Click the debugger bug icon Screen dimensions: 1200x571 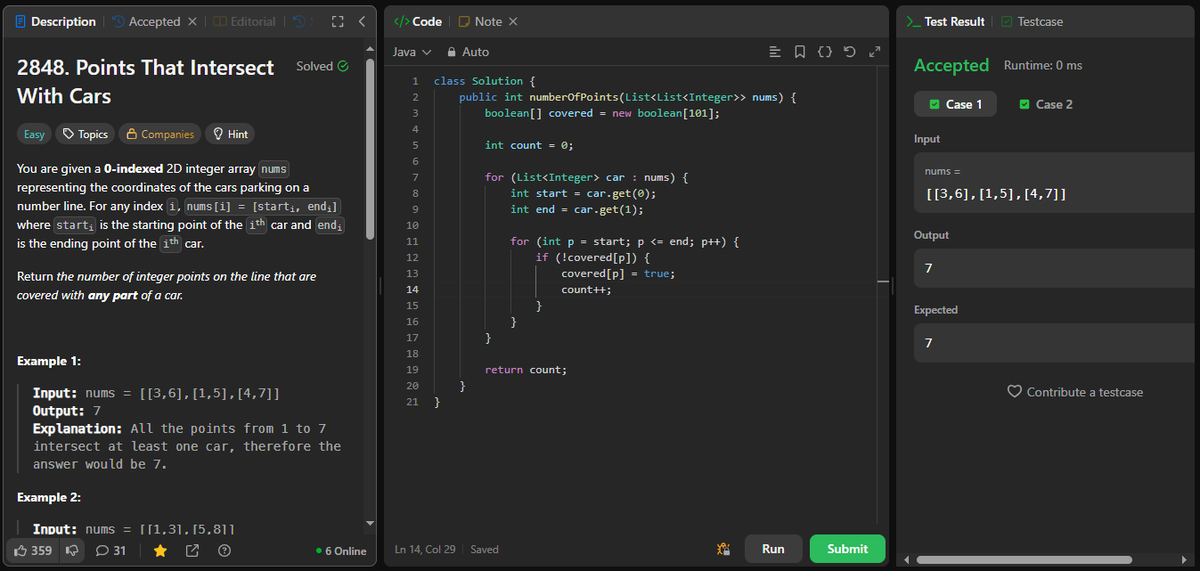tap(724, 549)
